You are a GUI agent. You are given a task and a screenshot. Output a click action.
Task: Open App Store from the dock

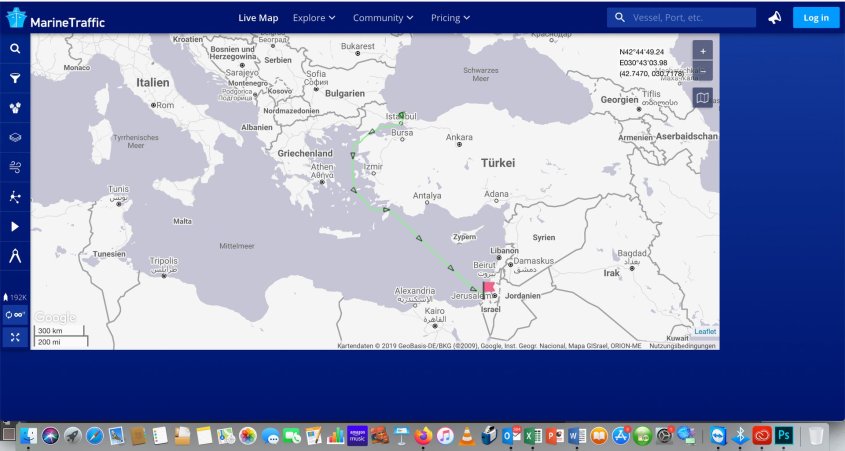point(621,435)
